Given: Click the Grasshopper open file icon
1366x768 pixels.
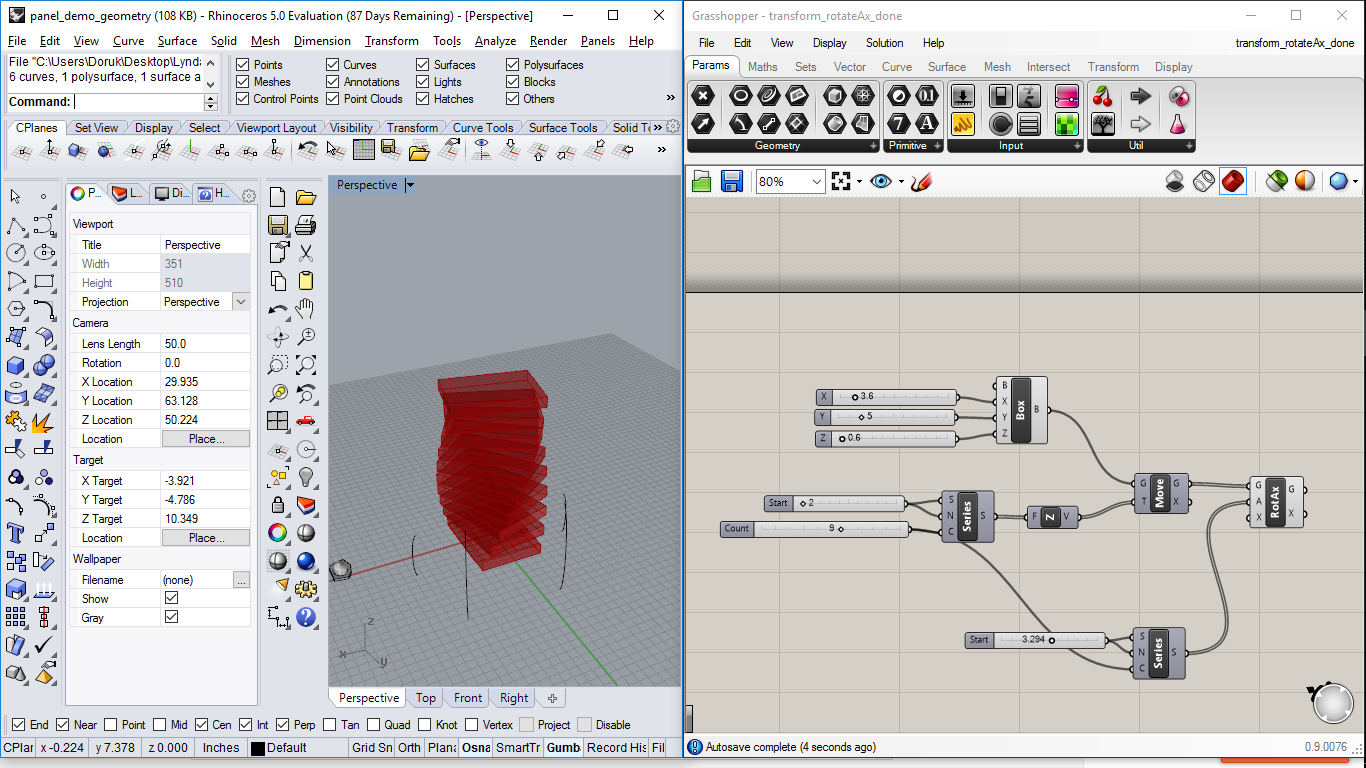Looking at the screenshot, I should click(701, 181).
